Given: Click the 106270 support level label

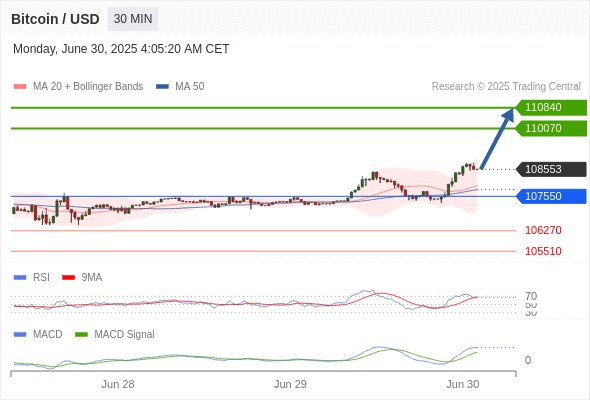Looking at the screenshot, I should click(x=543, y=230).
